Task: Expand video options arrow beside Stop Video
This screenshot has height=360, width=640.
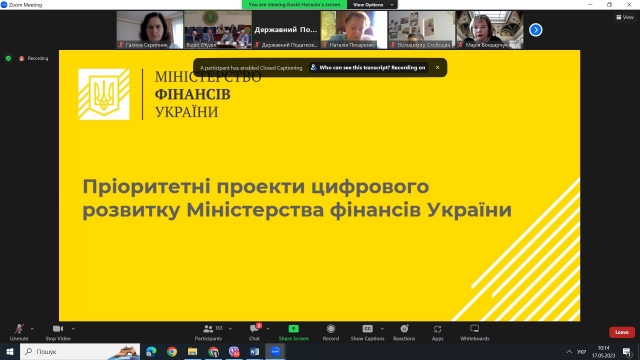Action: [x=73, y=329]
